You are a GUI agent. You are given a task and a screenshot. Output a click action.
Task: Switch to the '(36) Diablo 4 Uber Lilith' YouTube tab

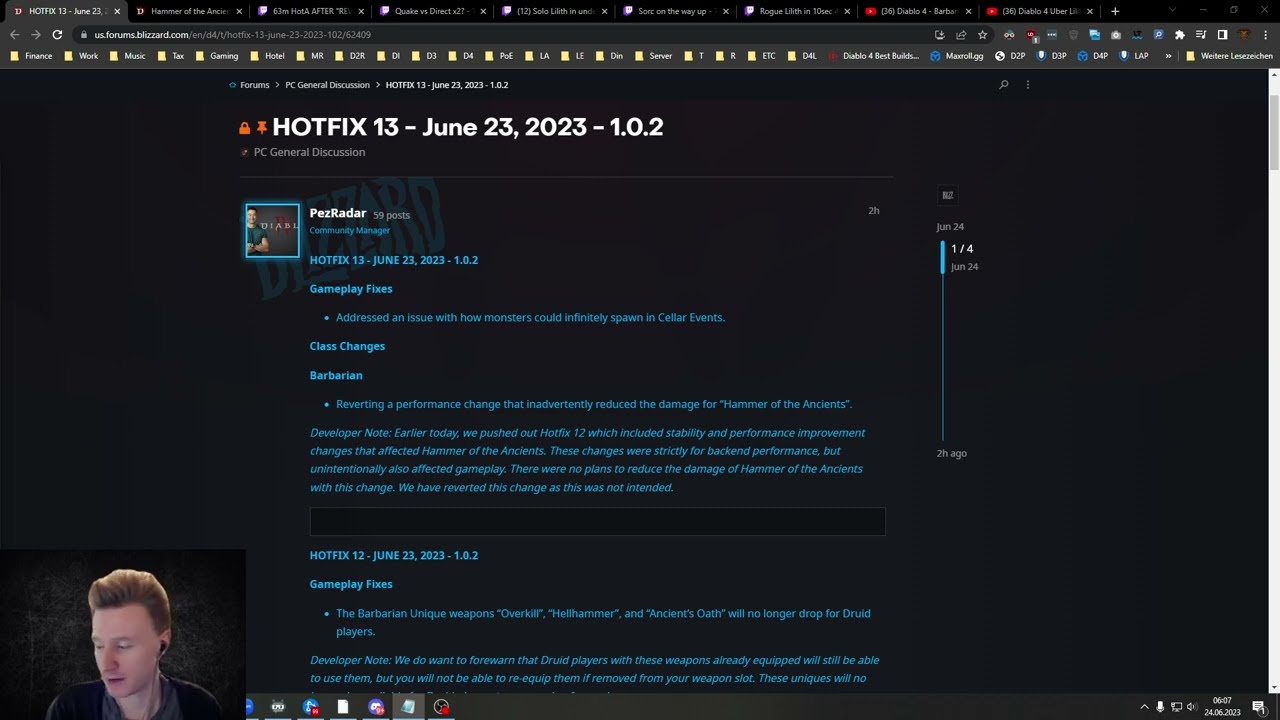1041,11
